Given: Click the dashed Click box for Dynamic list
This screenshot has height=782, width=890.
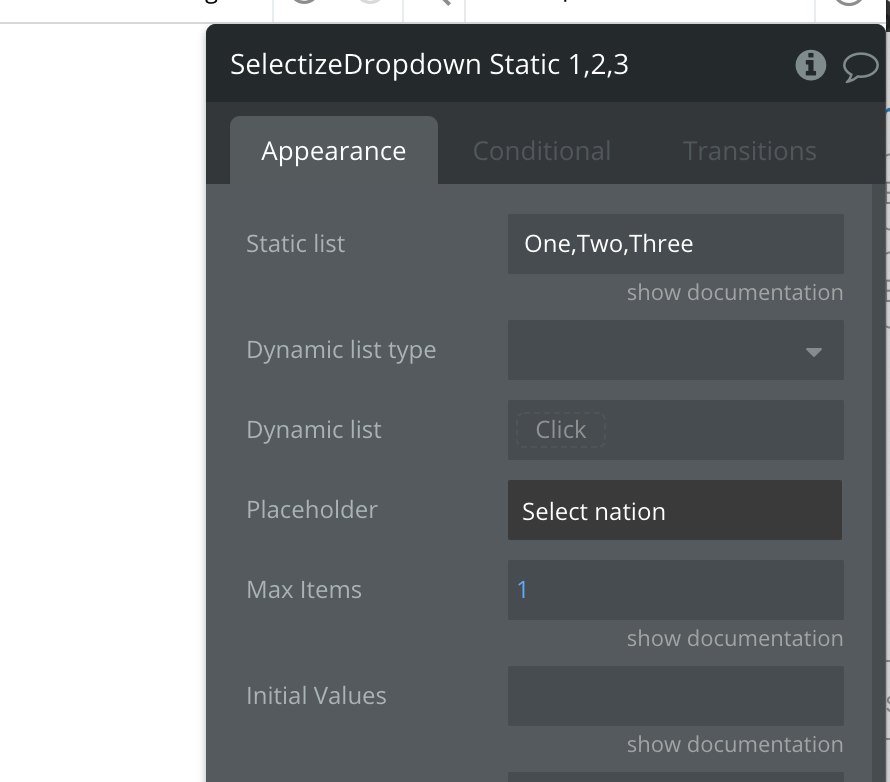Looking at the screenshot, I should 560,430.
